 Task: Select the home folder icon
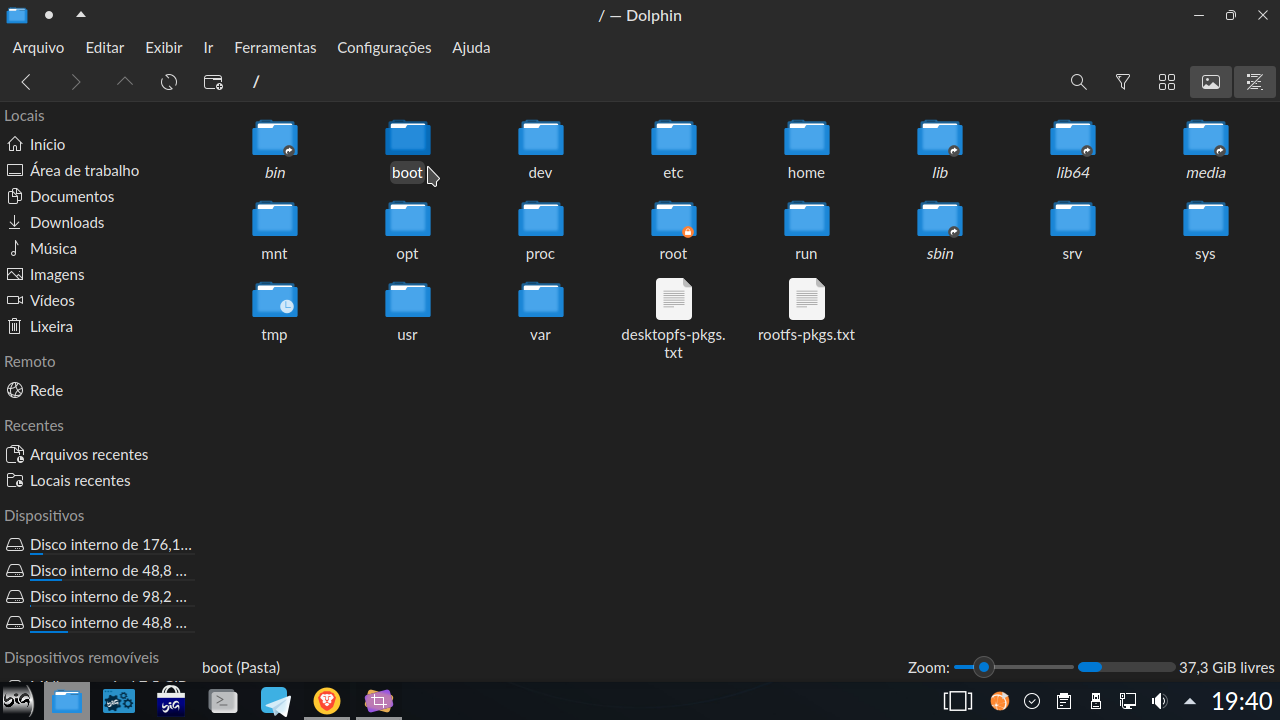click(x=807, y=138)
